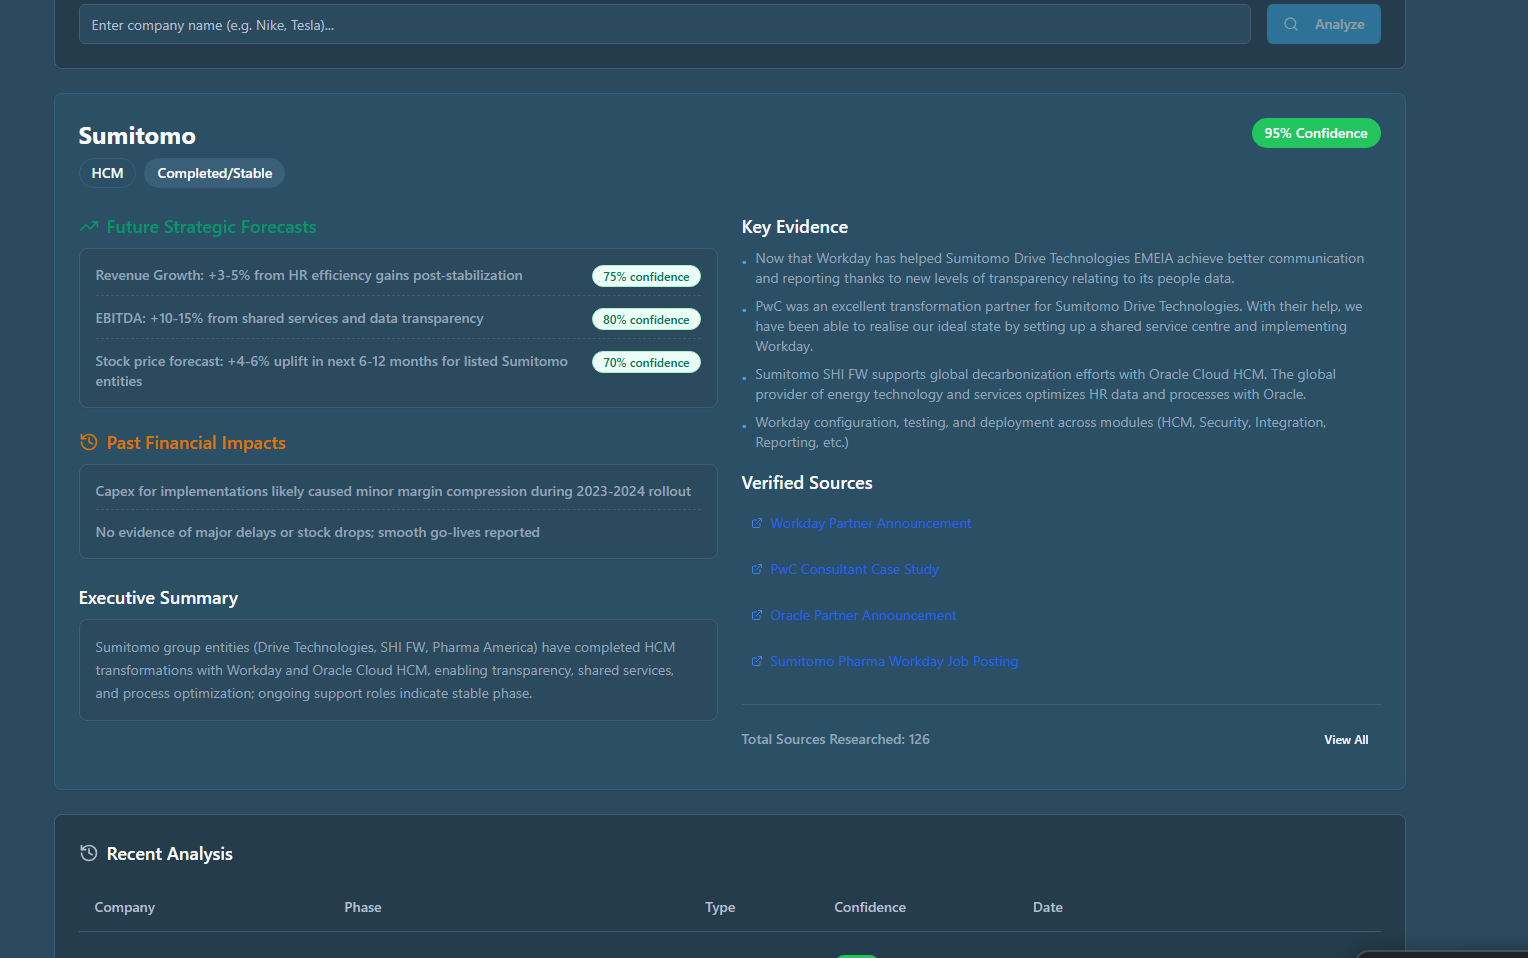Click the Stock price forecast row
Screen dimensions: 1528x958
tap(398, 371)
